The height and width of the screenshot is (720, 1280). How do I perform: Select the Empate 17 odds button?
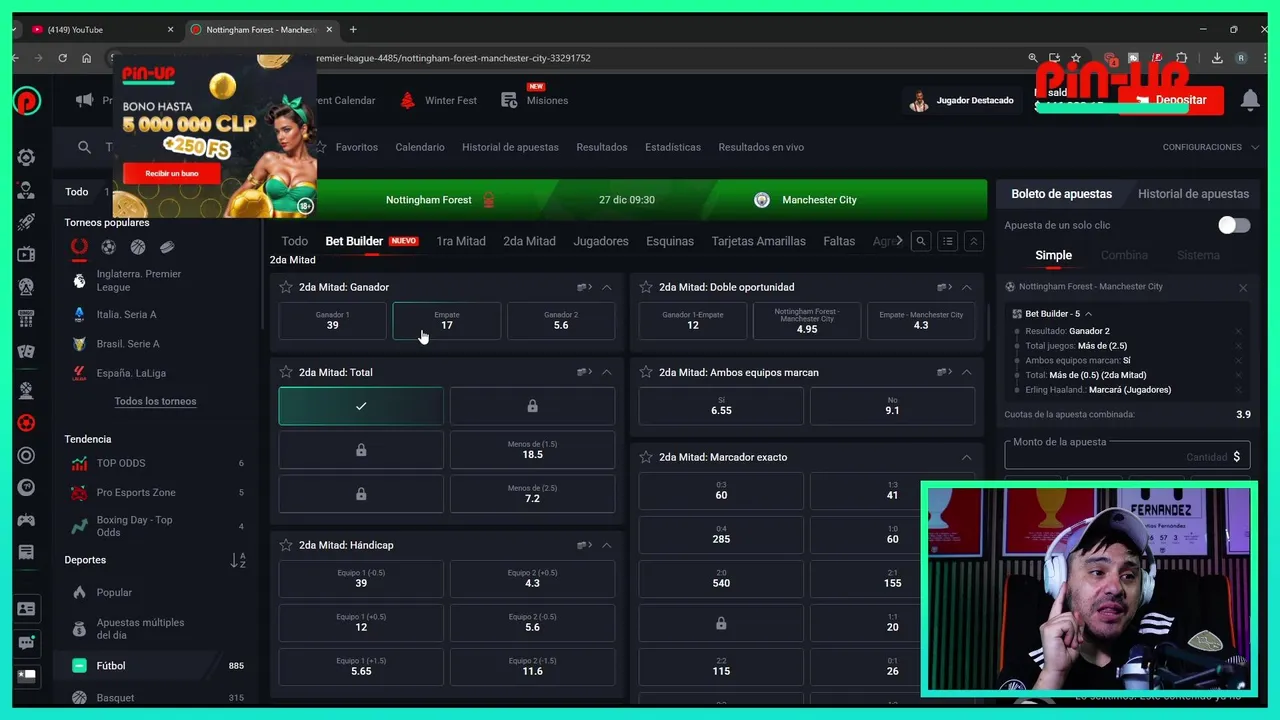[447, 321]
